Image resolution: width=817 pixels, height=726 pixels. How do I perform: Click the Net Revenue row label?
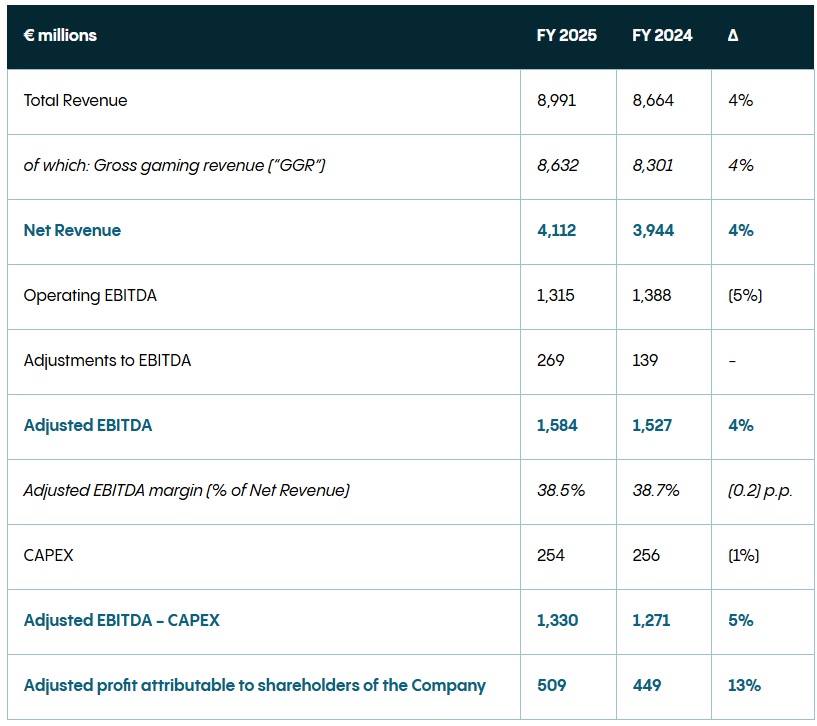(72, 230)
